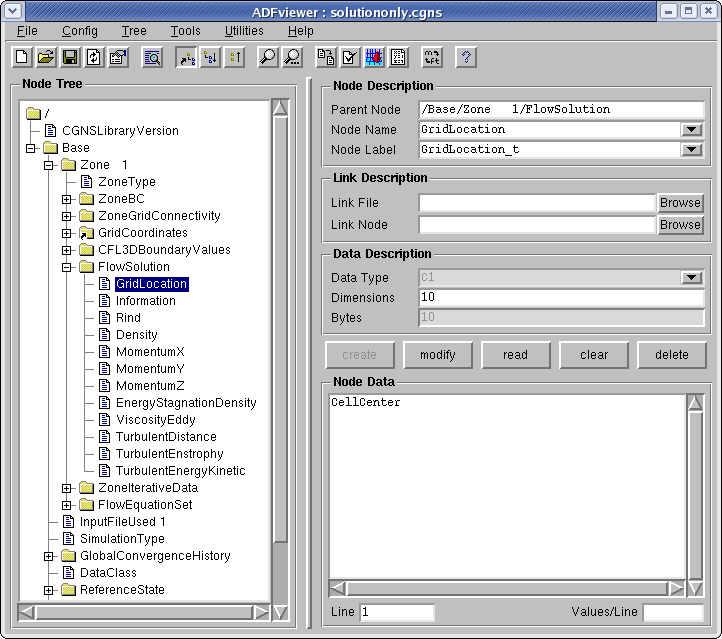The image size is (722, 639).
Task: Click the toolbar find-in-tree icon with blue lines
Action: click(x=152, y=57)
